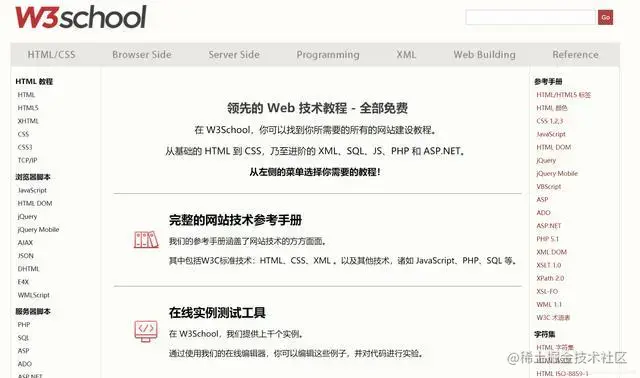
Task: Open ASP reference in right sidebar
Action: (542, 200)
